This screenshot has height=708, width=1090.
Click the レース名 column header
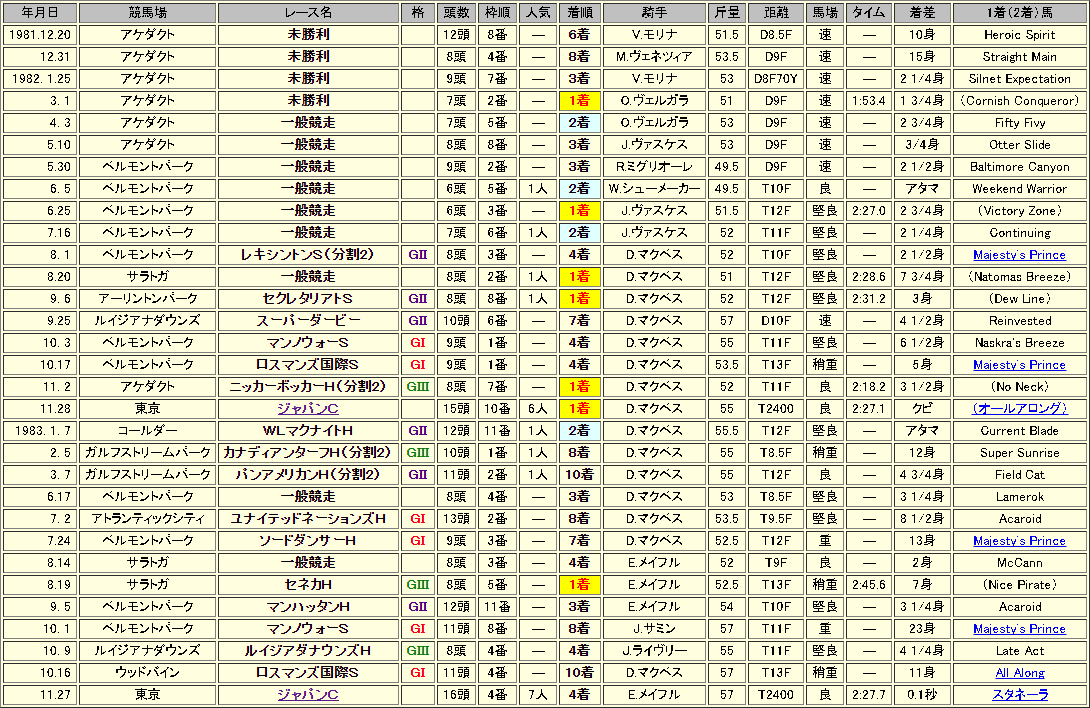pos(309,13)
